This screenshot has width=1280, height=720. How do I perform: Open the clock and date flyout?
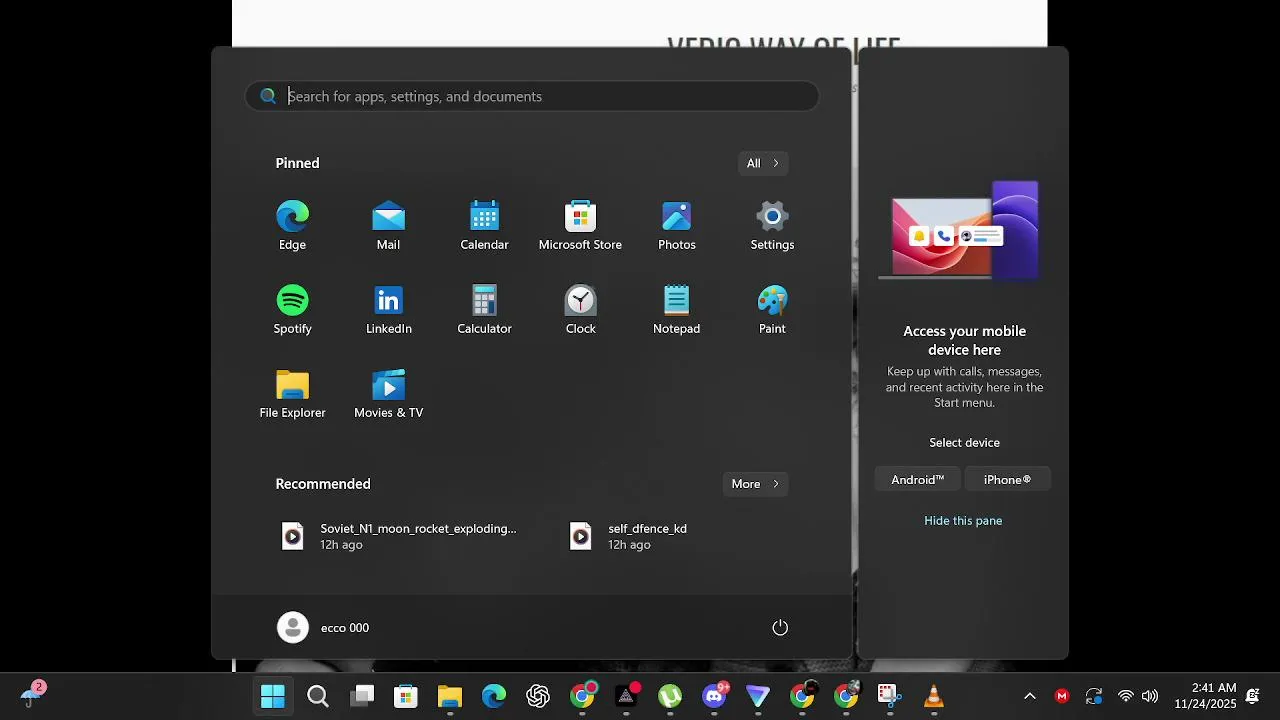point(1205,696)
